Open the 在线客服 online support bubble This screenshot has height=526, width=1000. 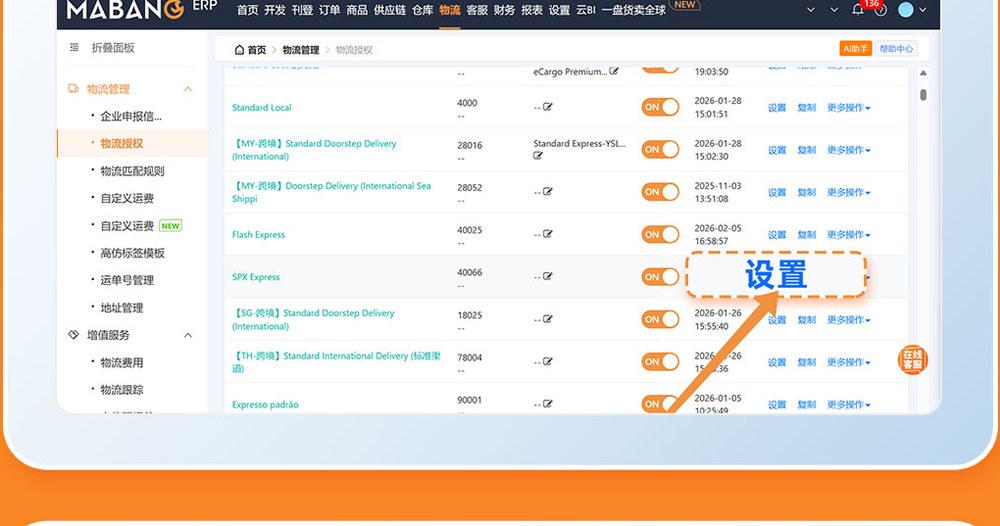[x=913, y=360]
